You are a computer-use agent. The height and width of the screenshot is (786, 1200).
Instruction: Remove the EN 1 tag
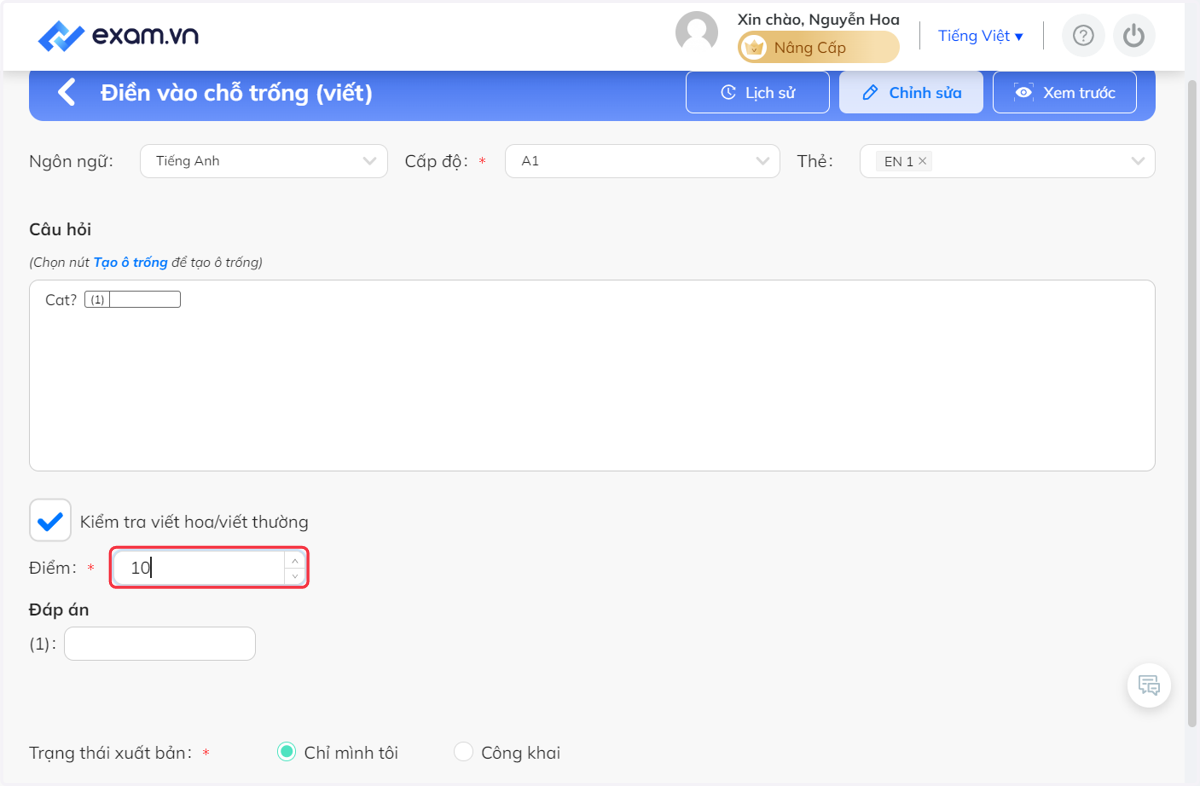click(x=923, y=161)
